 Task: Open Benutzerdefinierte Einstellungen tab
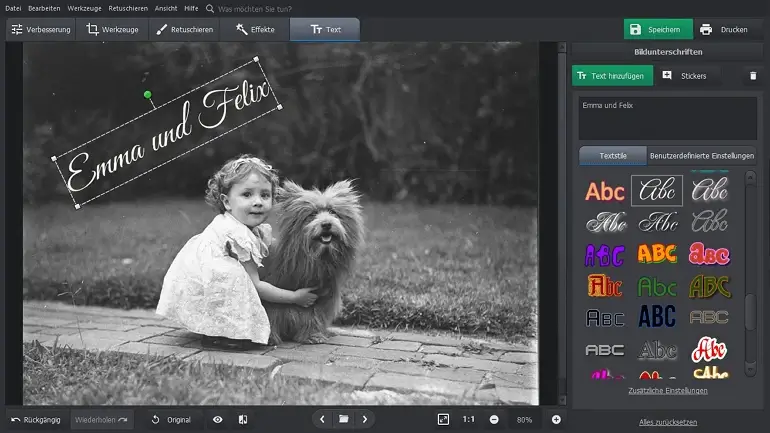(x=702, y=156)
